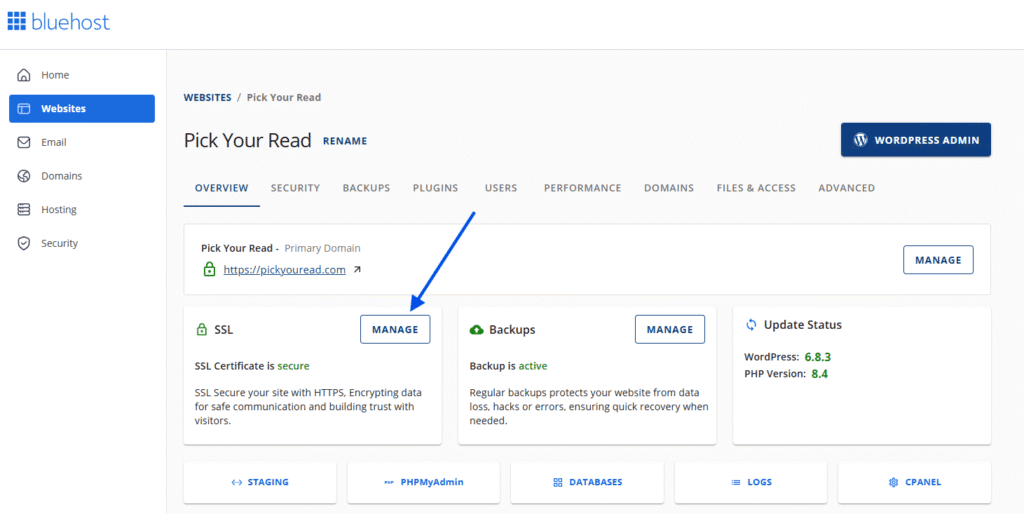Open the Security shield icon in sidebar
1024x514 pixels.
tap(24, 243)
